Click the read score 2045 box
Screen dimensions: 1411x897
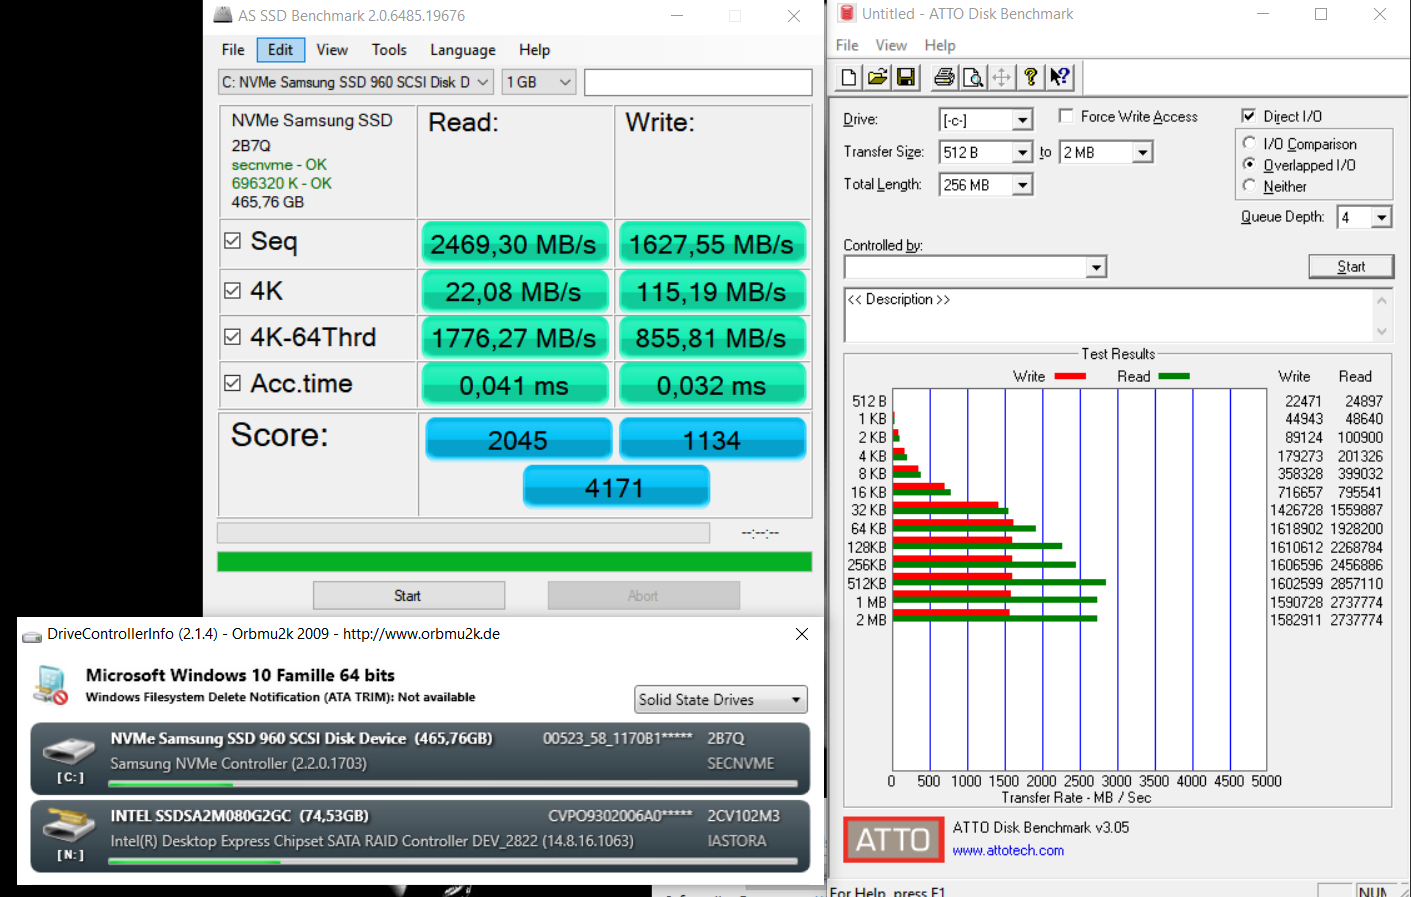click(x=518, y=440)
